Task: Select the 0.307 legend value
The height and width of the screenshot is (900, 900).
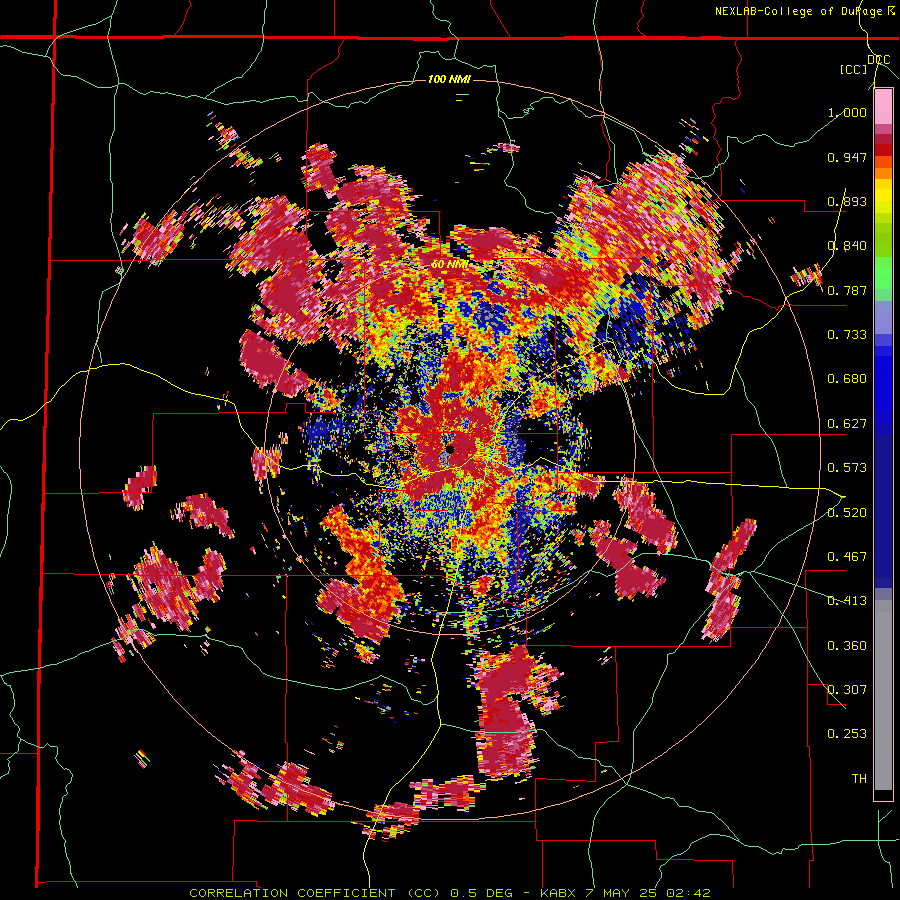Action: 847,689
